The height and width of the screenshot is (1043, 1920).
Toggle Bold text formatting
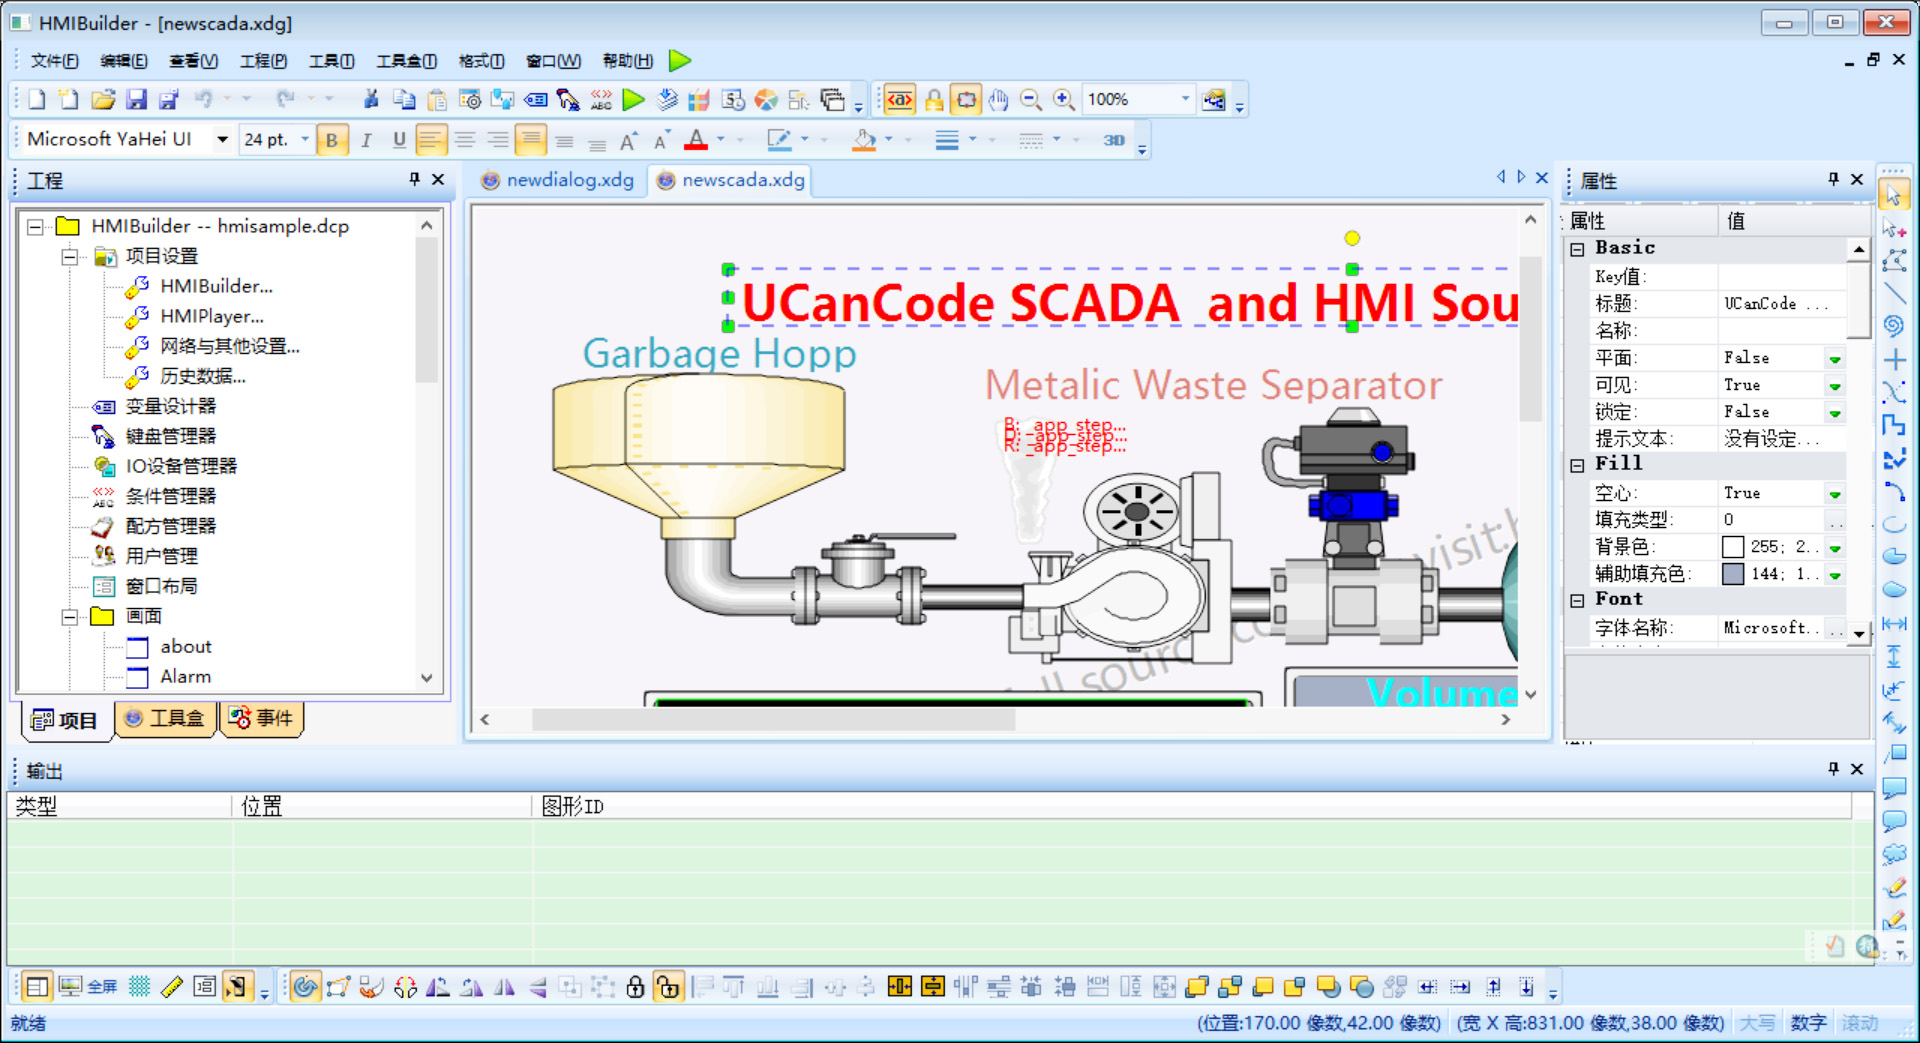332,140
